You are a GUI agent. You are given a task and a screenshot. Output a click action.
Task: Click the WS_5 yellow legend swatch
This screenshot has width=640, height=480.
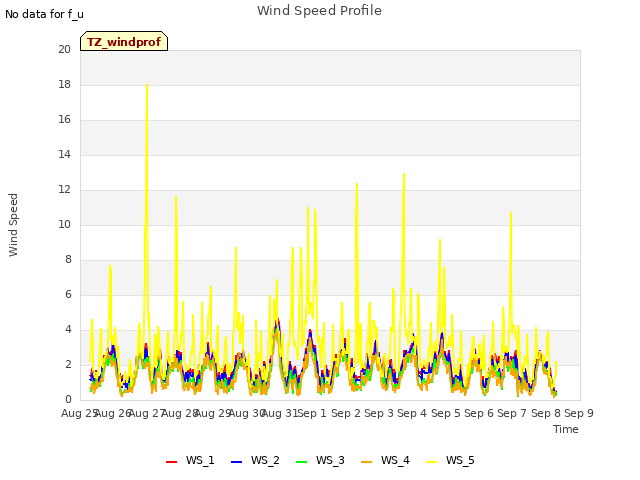coord(431,462)
